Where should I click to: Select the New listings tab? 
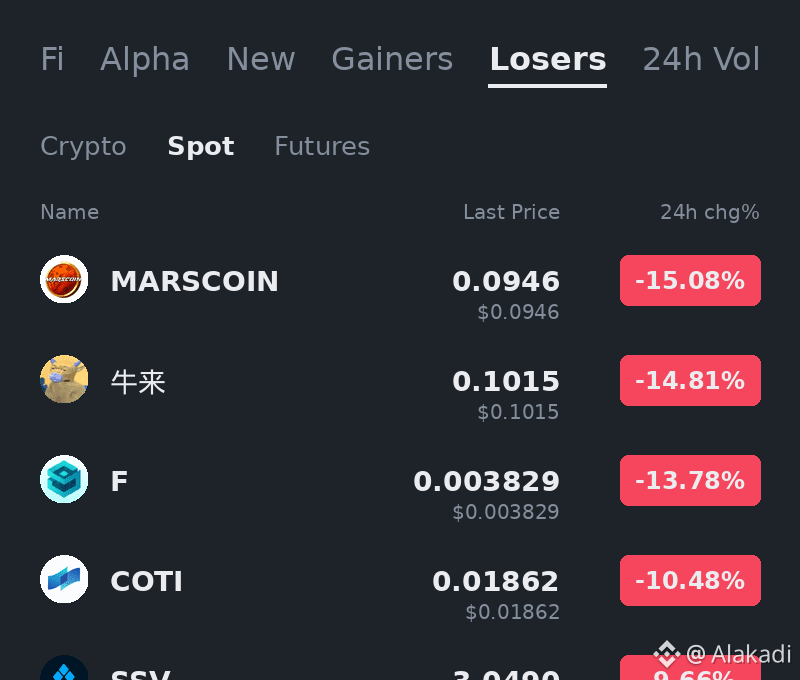pos(261,59)
